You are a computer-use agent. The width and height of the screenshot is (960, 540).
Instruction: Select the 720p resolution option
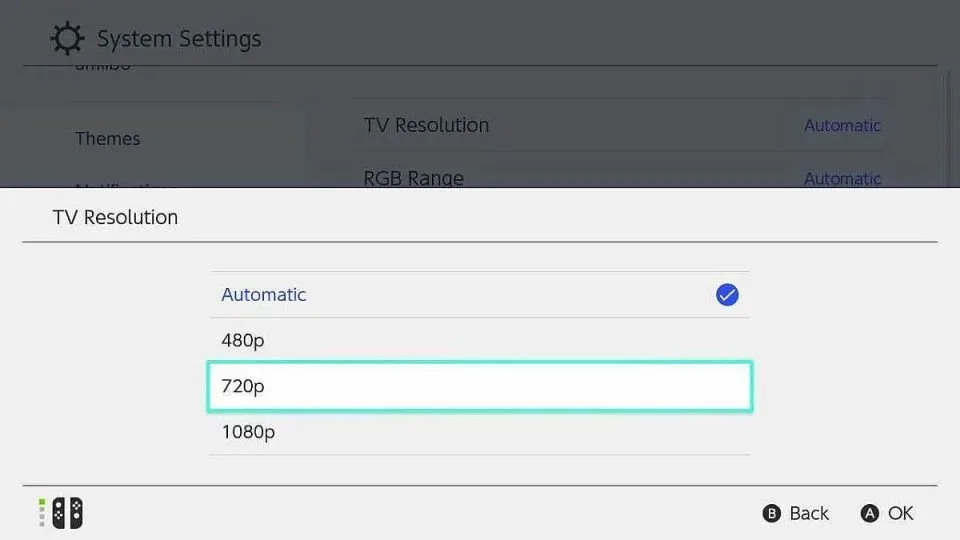click(x=480, y=386)
